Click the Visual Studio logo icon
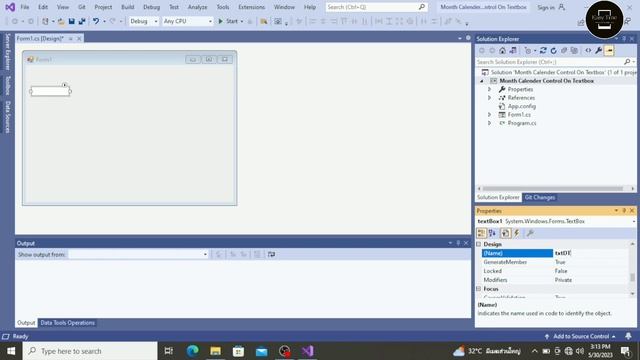The height and width of the screenshot is (360, 640). [x=10, y=7]
